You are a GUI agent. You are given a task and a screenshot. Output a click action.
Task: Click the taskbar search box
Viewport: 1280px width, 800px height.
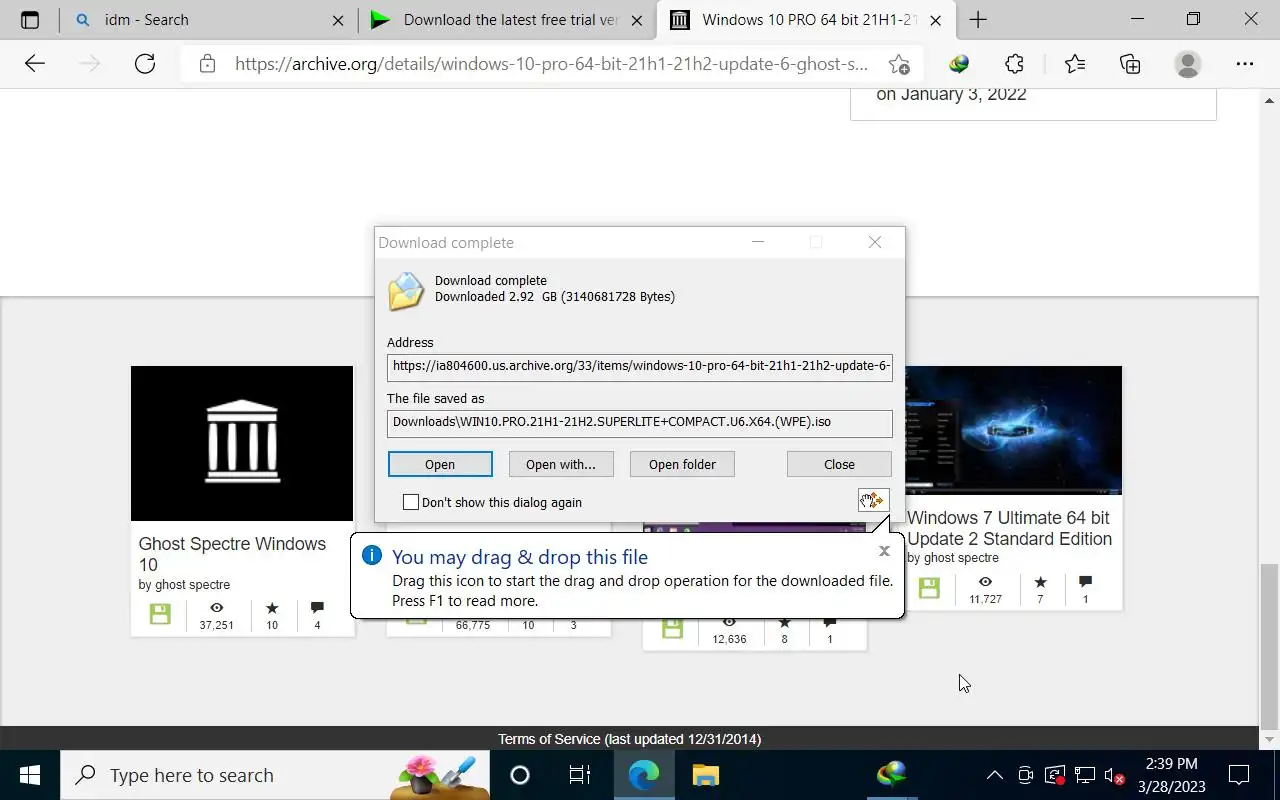point(275,775)
